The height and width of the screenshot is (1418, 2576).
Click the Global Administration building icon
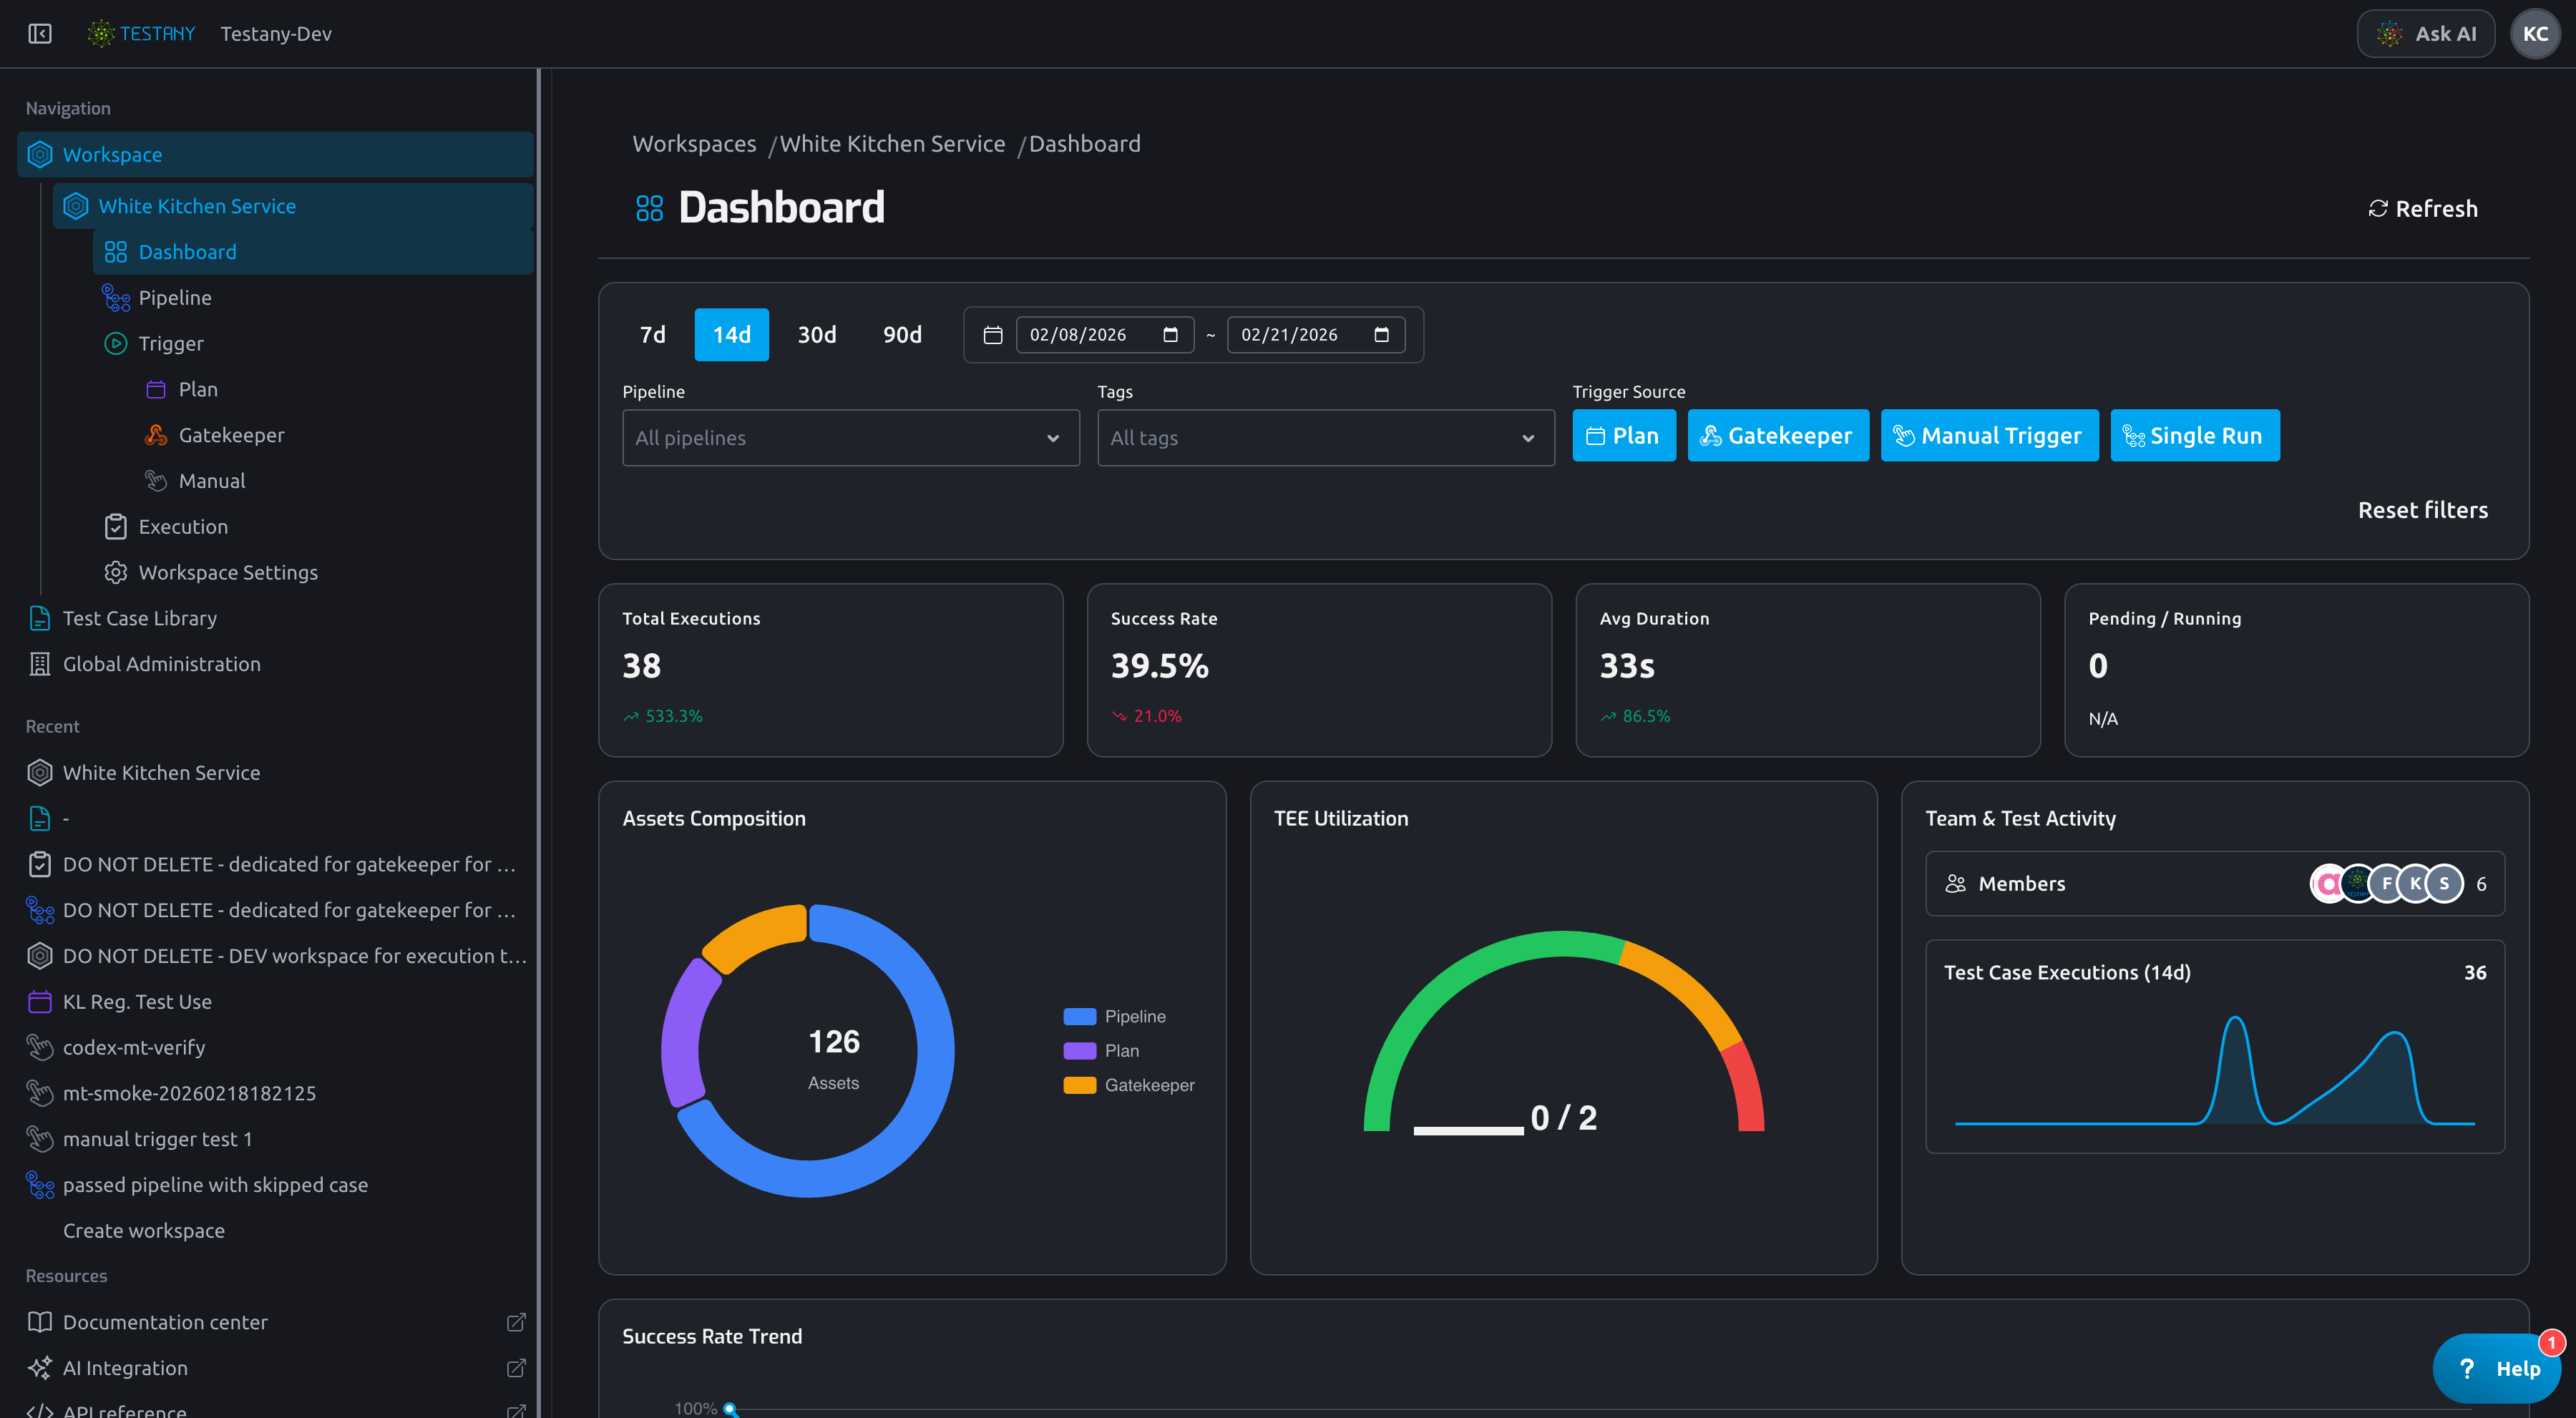click(40, 664)
